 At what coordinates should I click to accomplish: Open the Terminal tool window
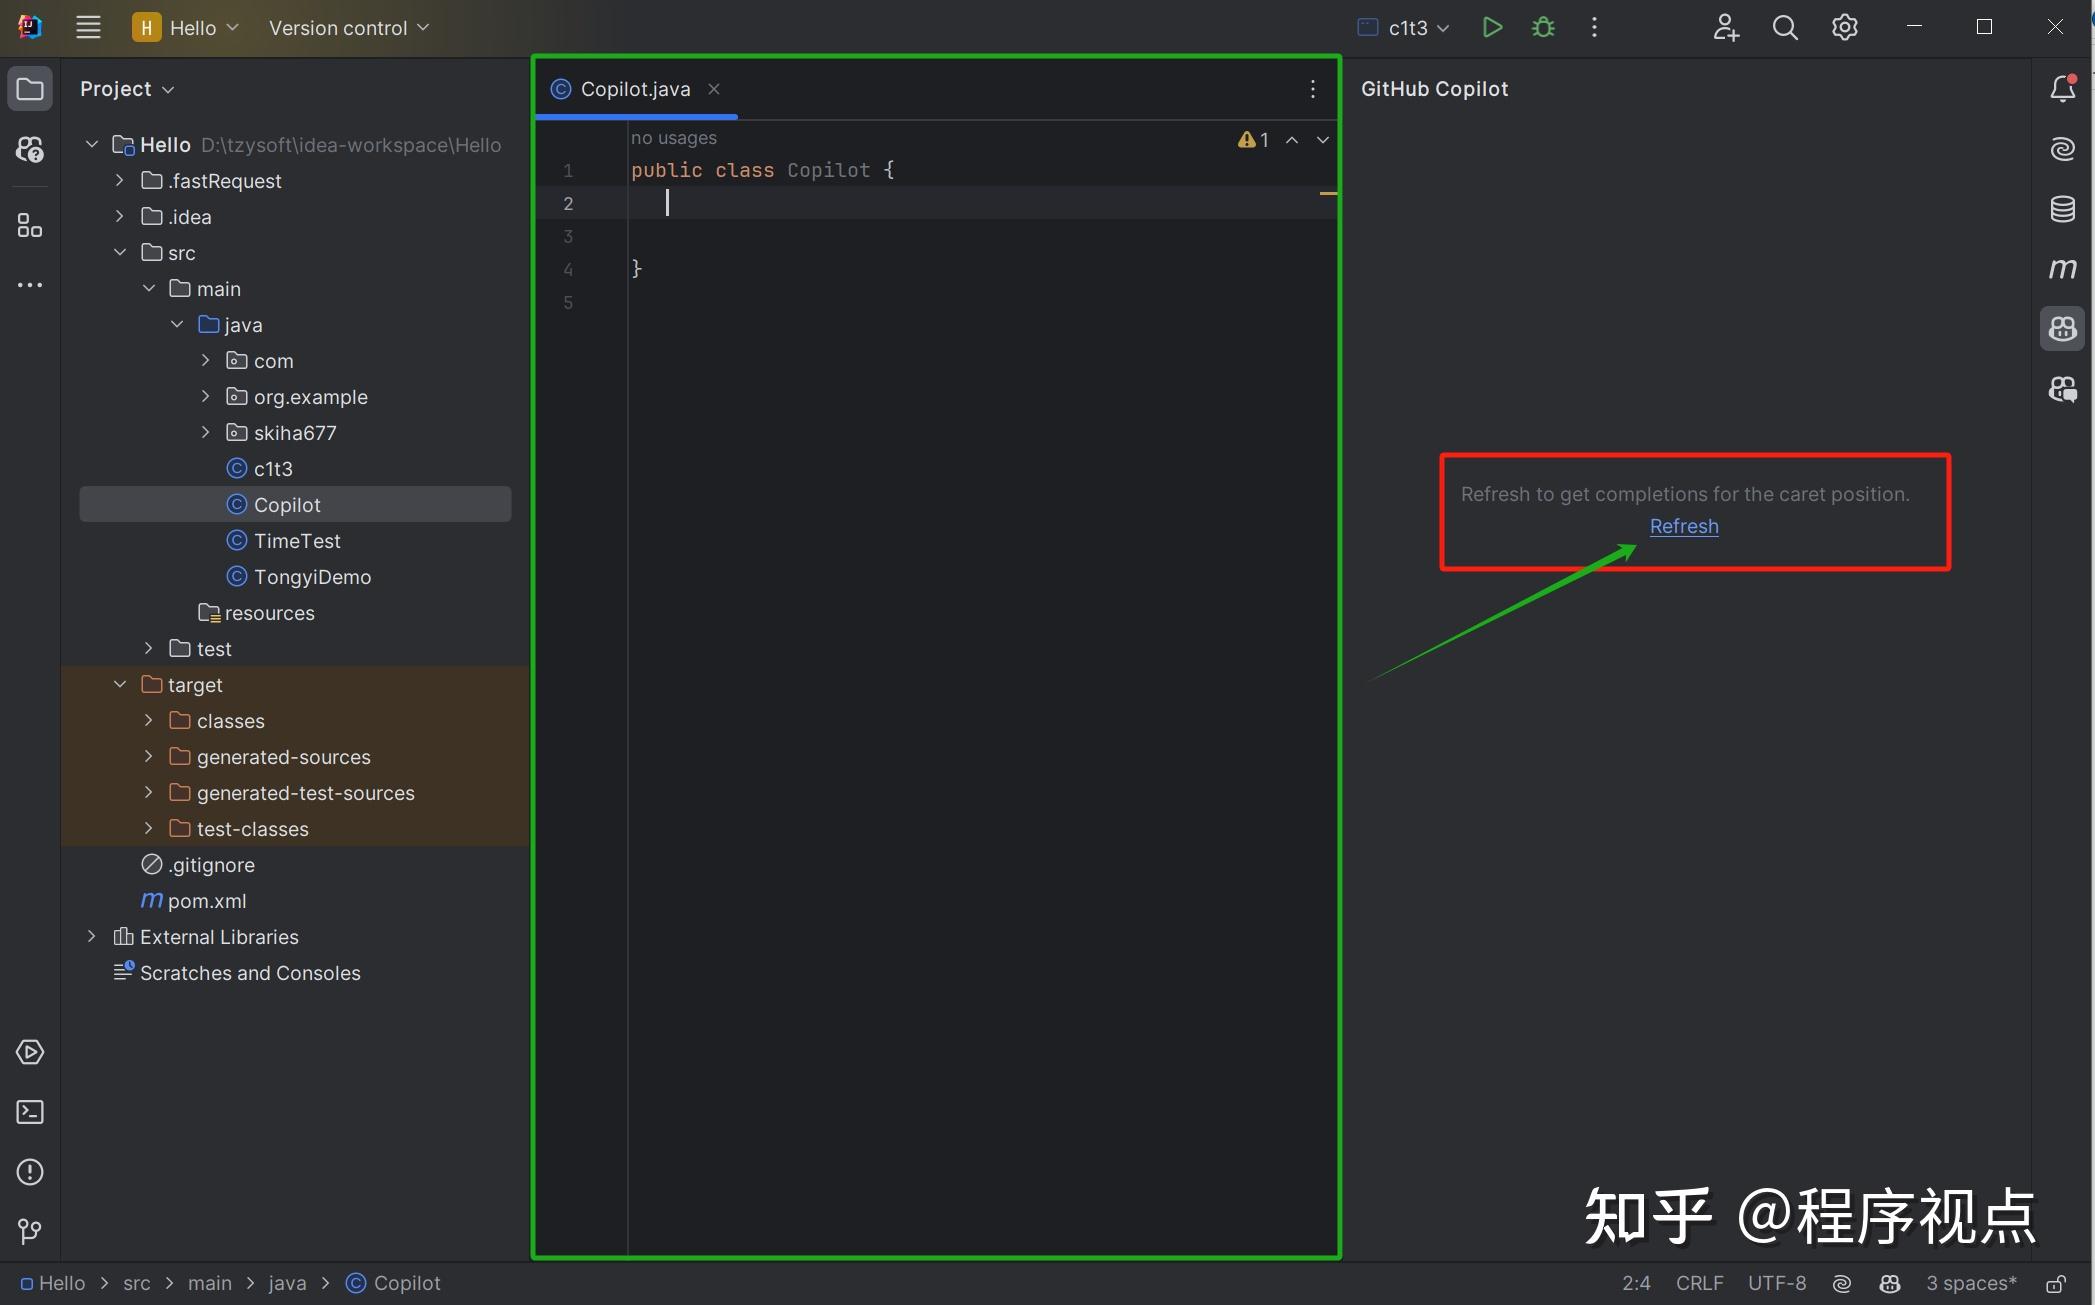click(29, 1112)
